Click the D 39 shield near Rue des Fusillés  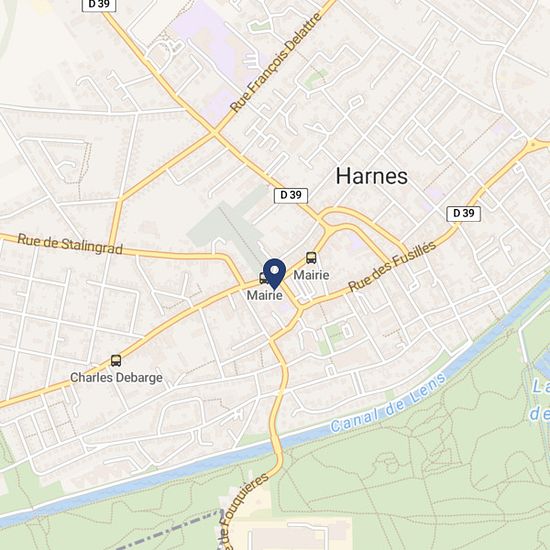[463, 214]
